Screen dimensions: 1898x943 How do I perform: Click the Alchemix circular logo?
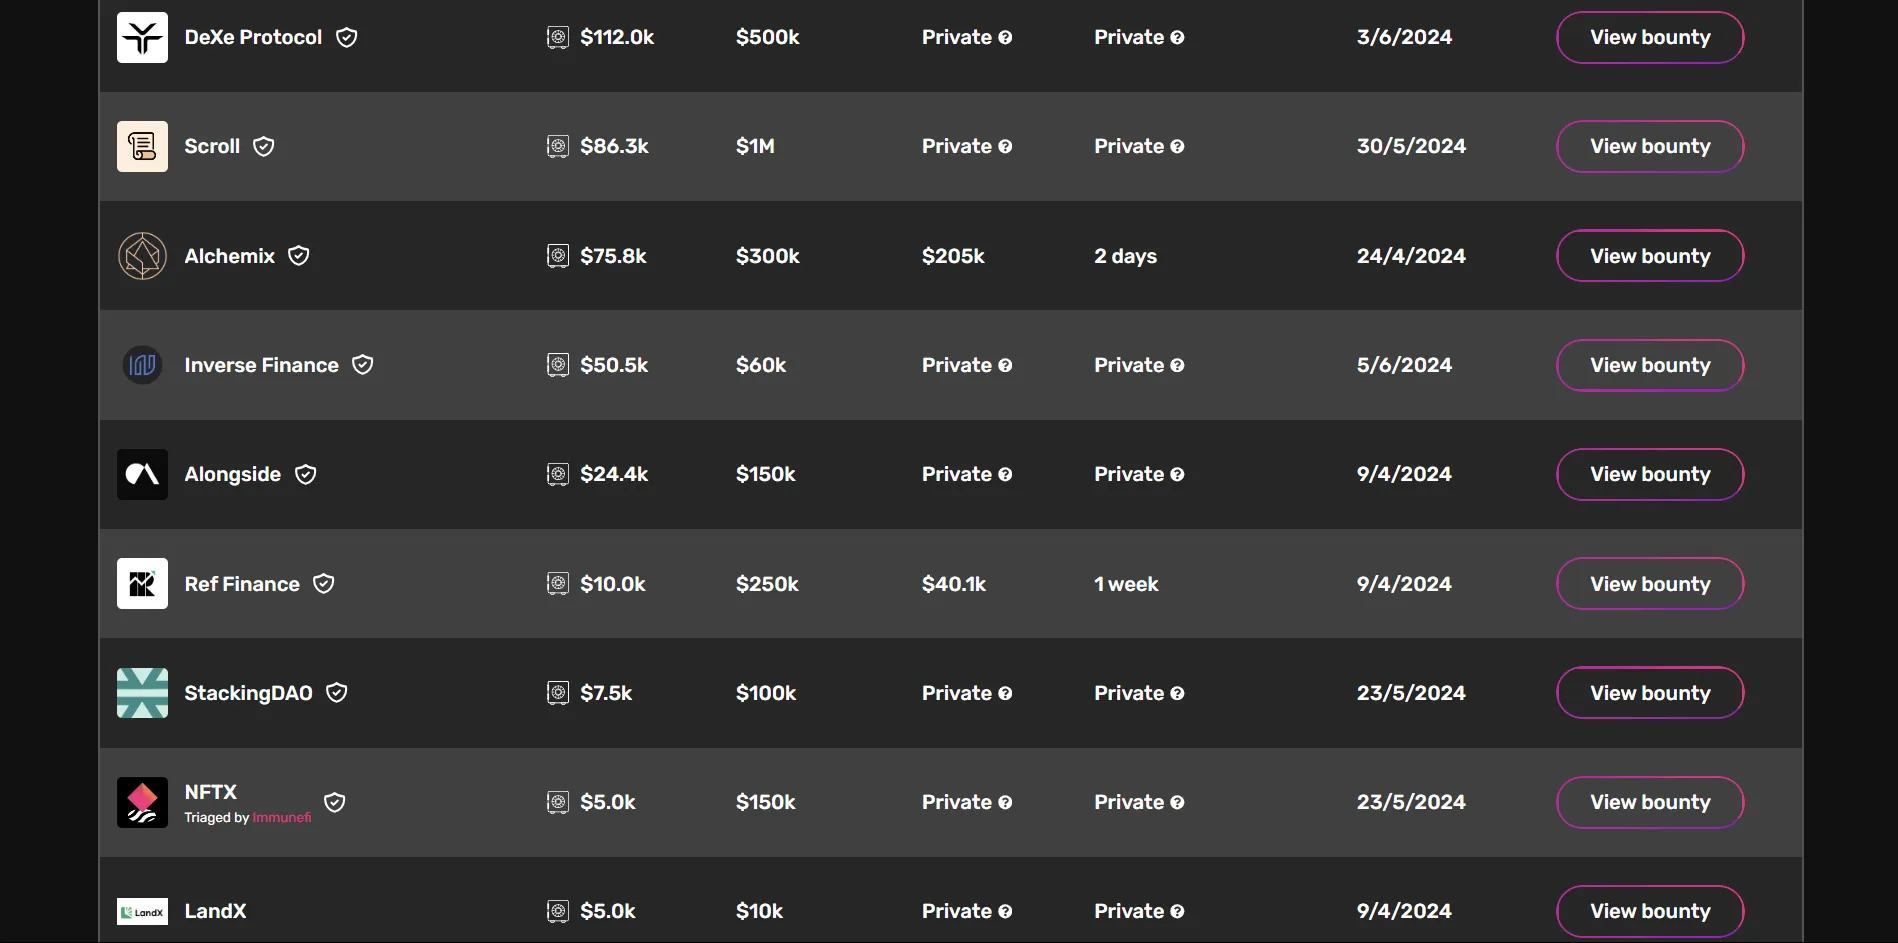(142, 256)
